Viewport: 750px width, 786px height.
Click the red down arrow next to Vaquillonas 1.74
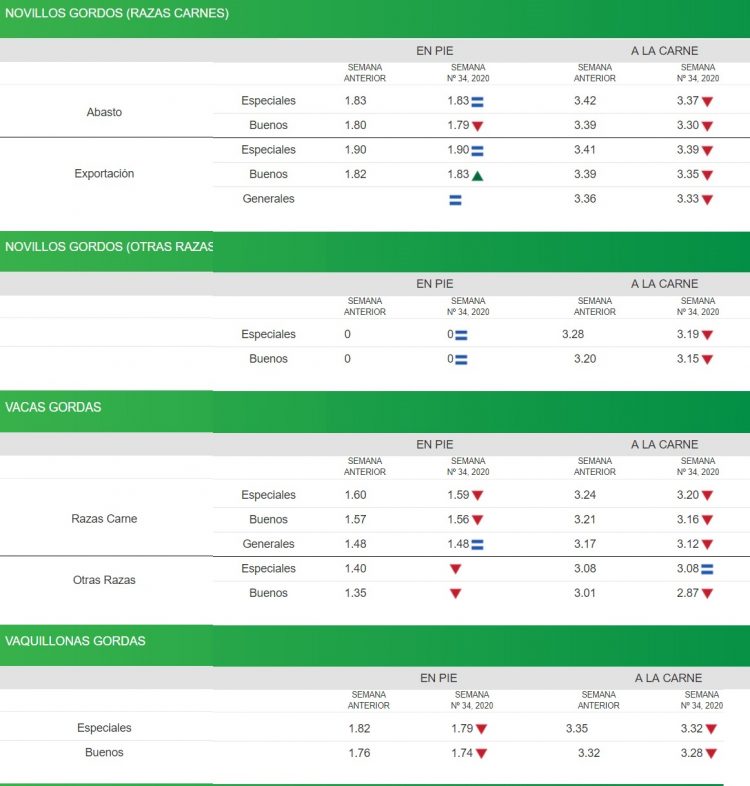pyautogui.click(x=481, y=754)
